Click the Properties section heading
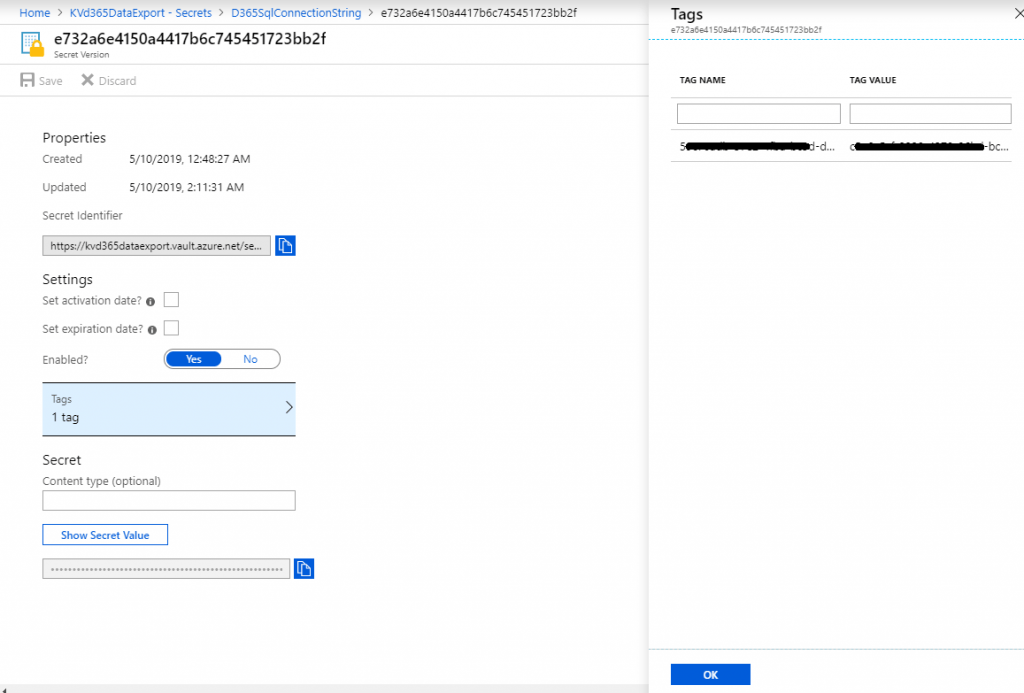1024x693 pixels. pos(74,138)
